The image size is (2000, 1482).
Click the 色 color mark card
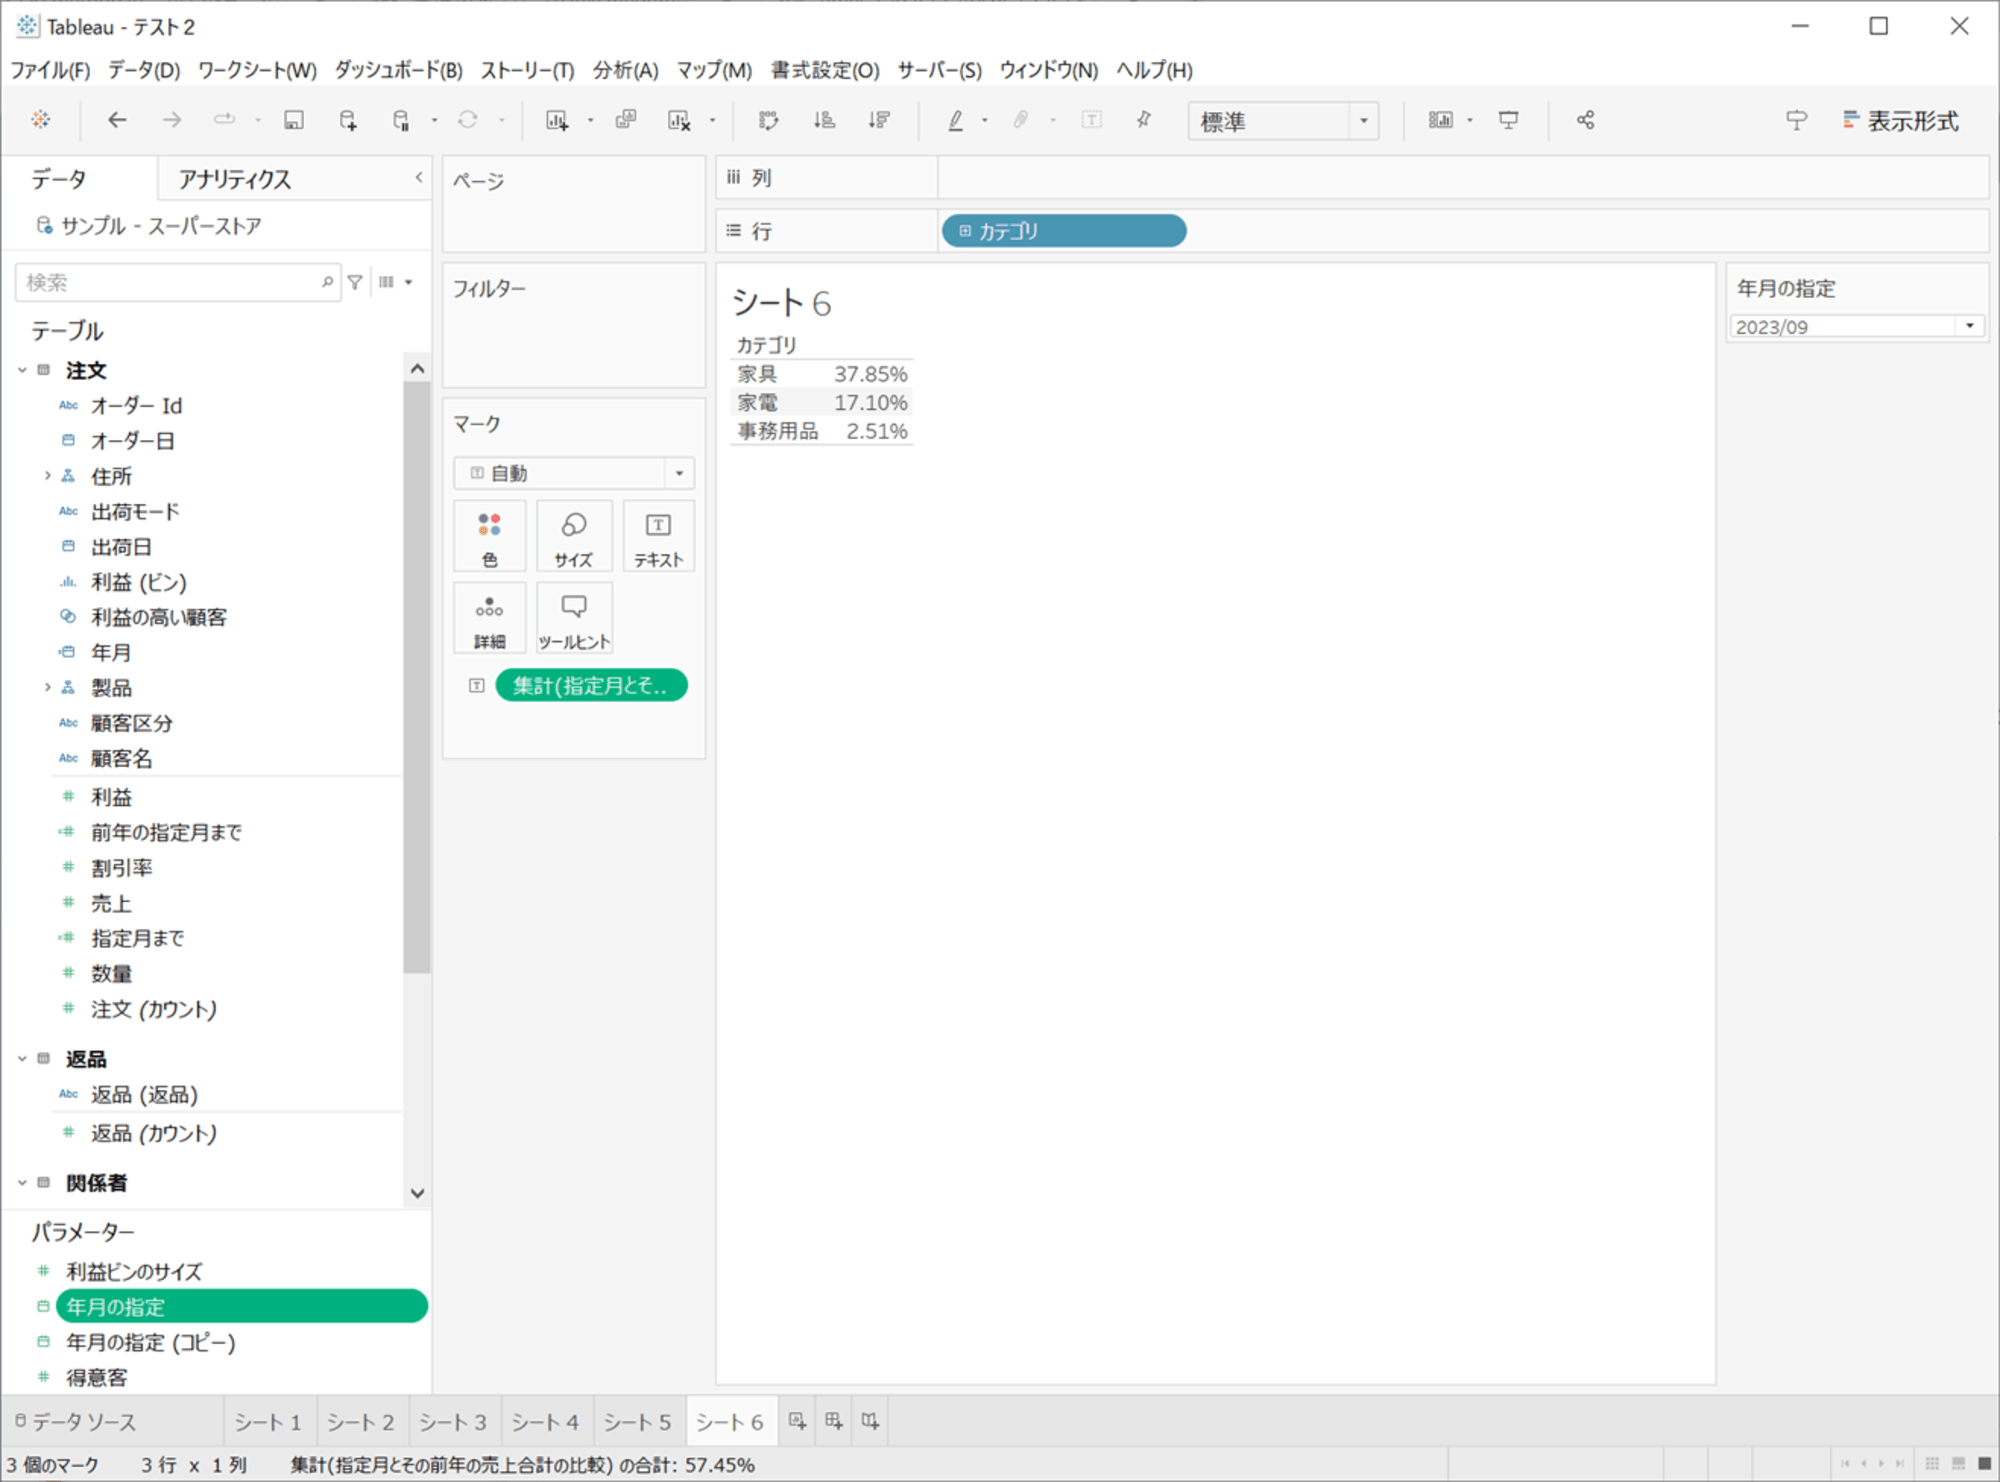click(489, 537)
